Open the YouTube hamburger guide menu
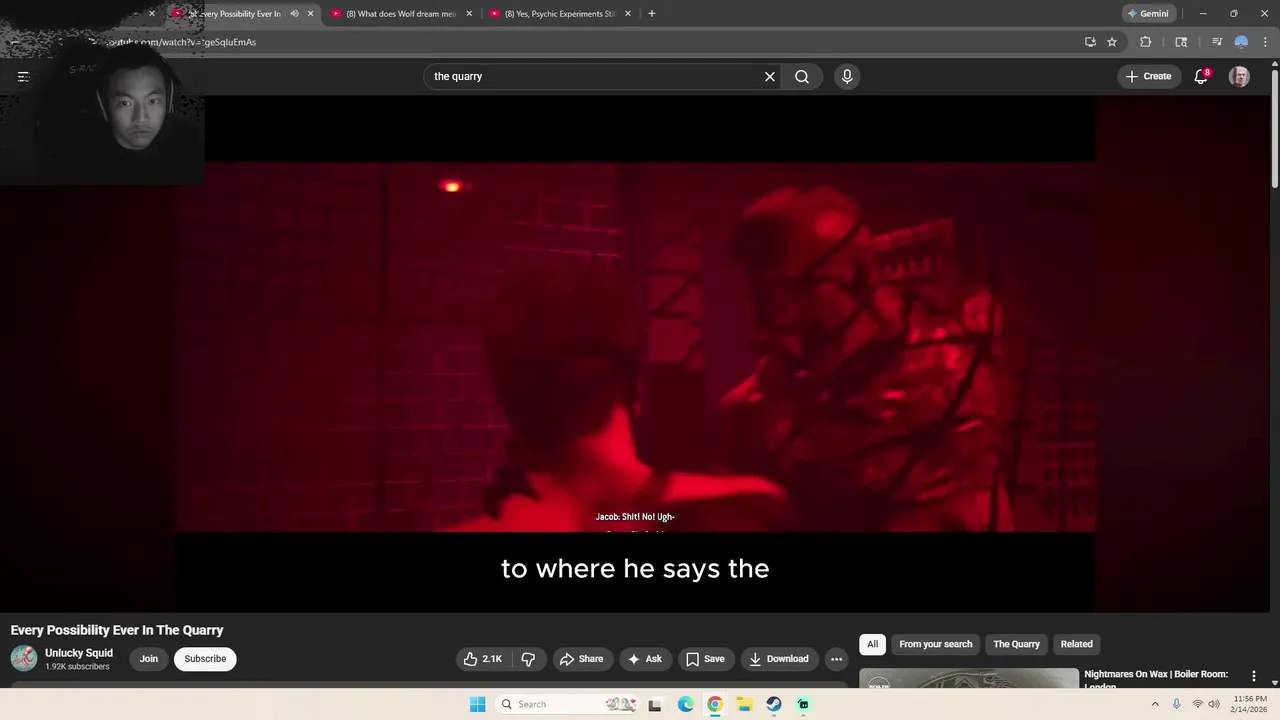This screenshot has height=720, width=1280. point(24,77)
